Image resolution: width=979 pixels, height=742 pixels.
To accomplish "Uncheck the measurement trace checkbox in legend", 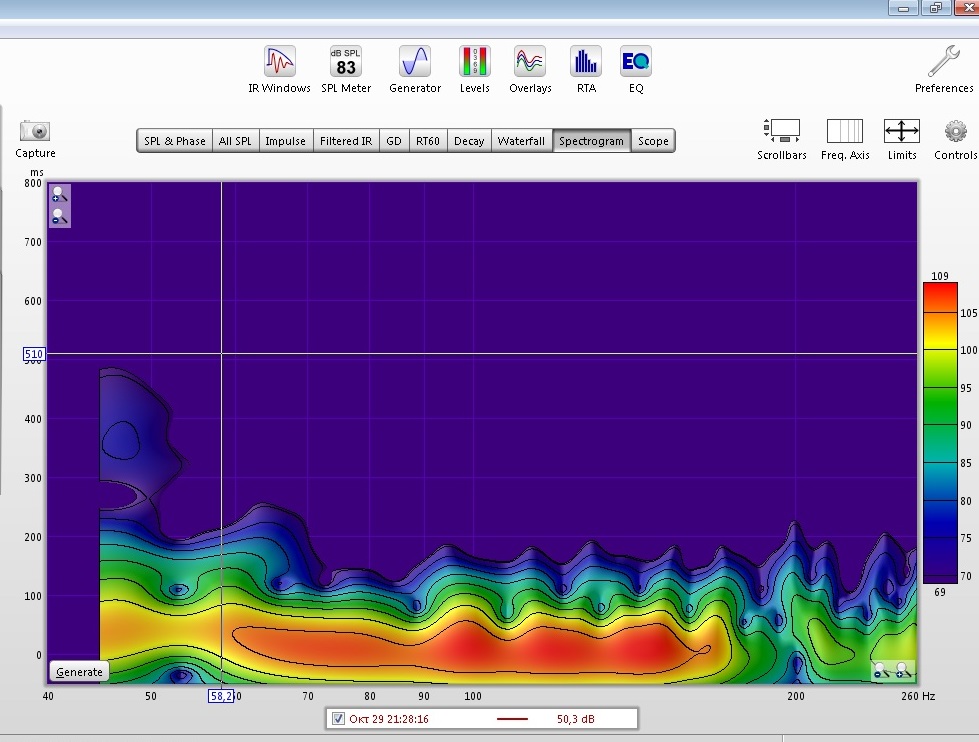I will coord(338,719).
